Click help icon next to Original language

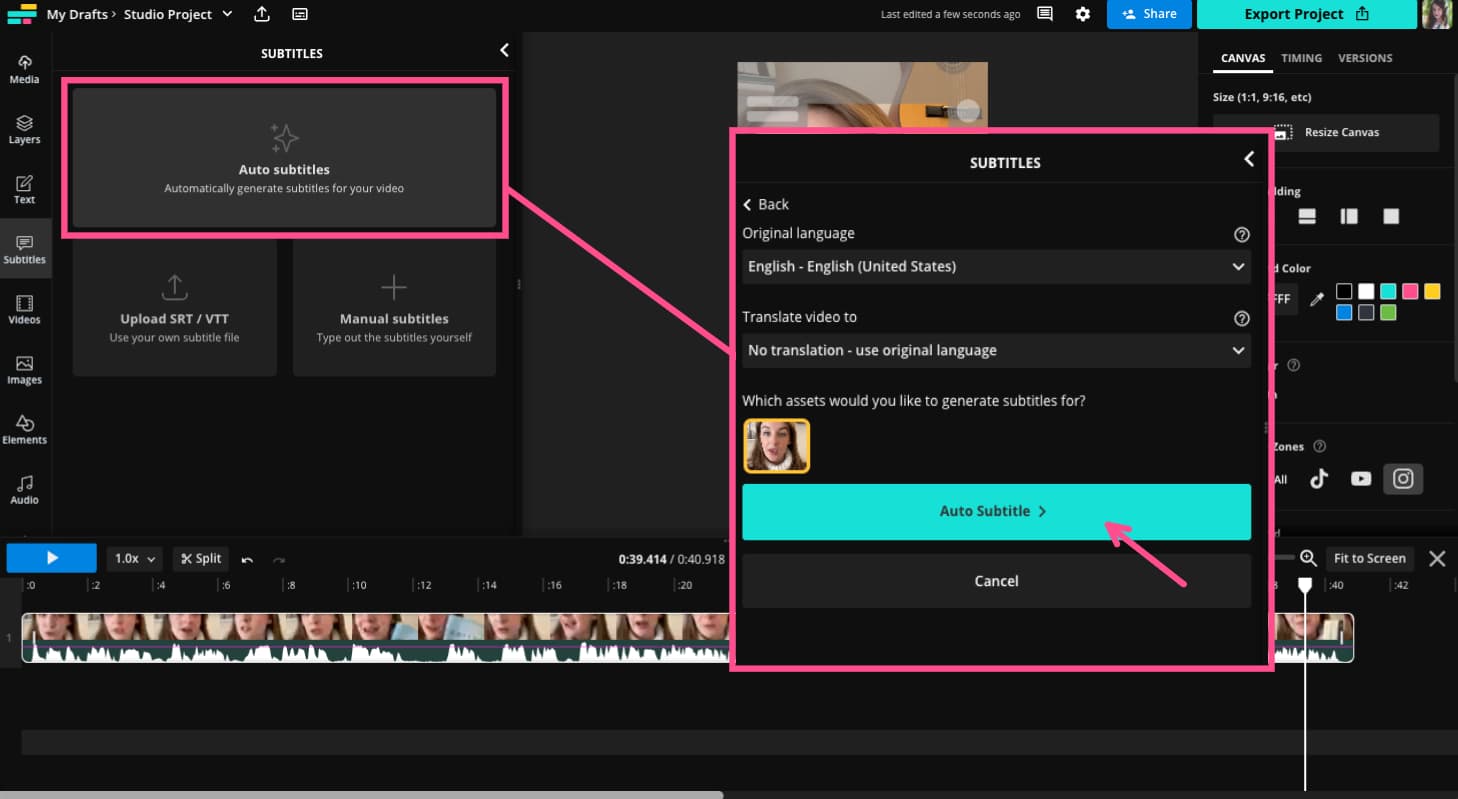pyautogui.click(x=1241, y=234)
